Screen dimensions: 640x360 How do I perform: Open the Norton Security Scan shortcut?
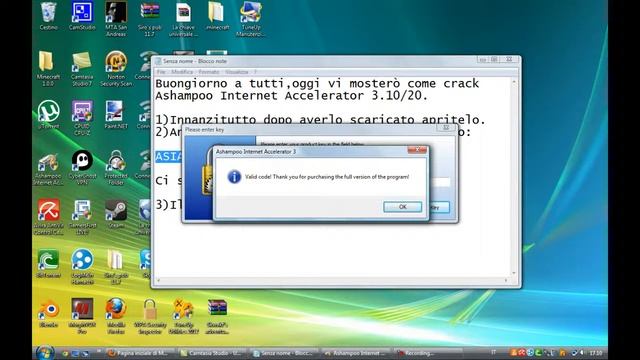pyautogui.click(x=116, y=69)
